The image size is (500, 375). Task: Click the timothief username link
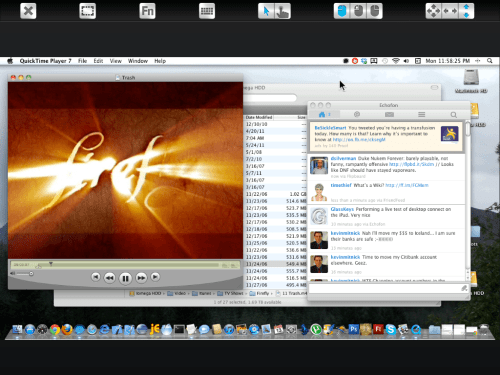341,185
